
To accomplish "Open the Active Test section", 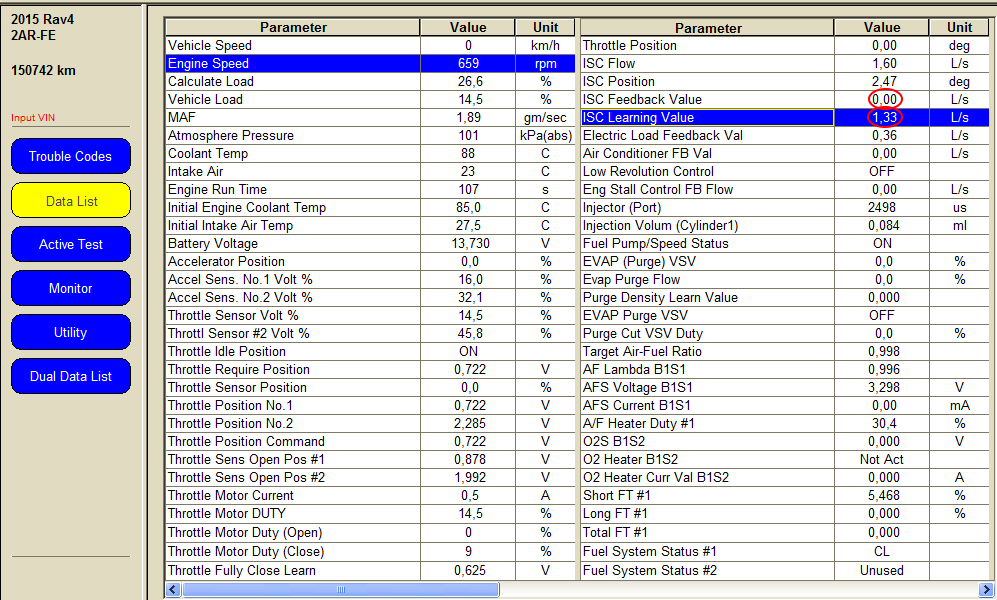I will tap(71, 244).
